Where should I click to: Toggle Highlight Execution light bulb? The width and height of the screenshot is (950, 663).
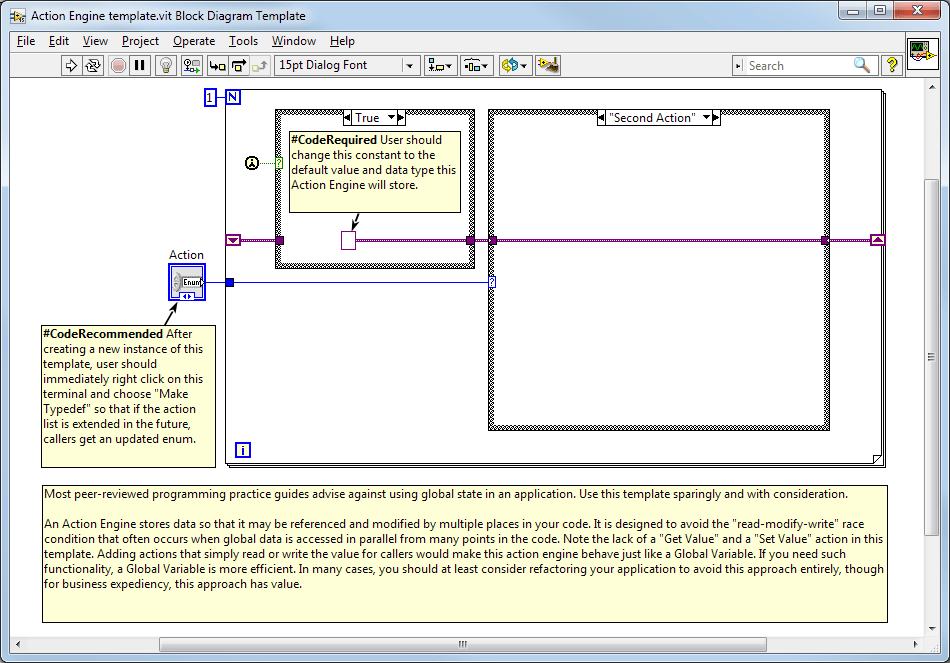(x=165, y=65)
